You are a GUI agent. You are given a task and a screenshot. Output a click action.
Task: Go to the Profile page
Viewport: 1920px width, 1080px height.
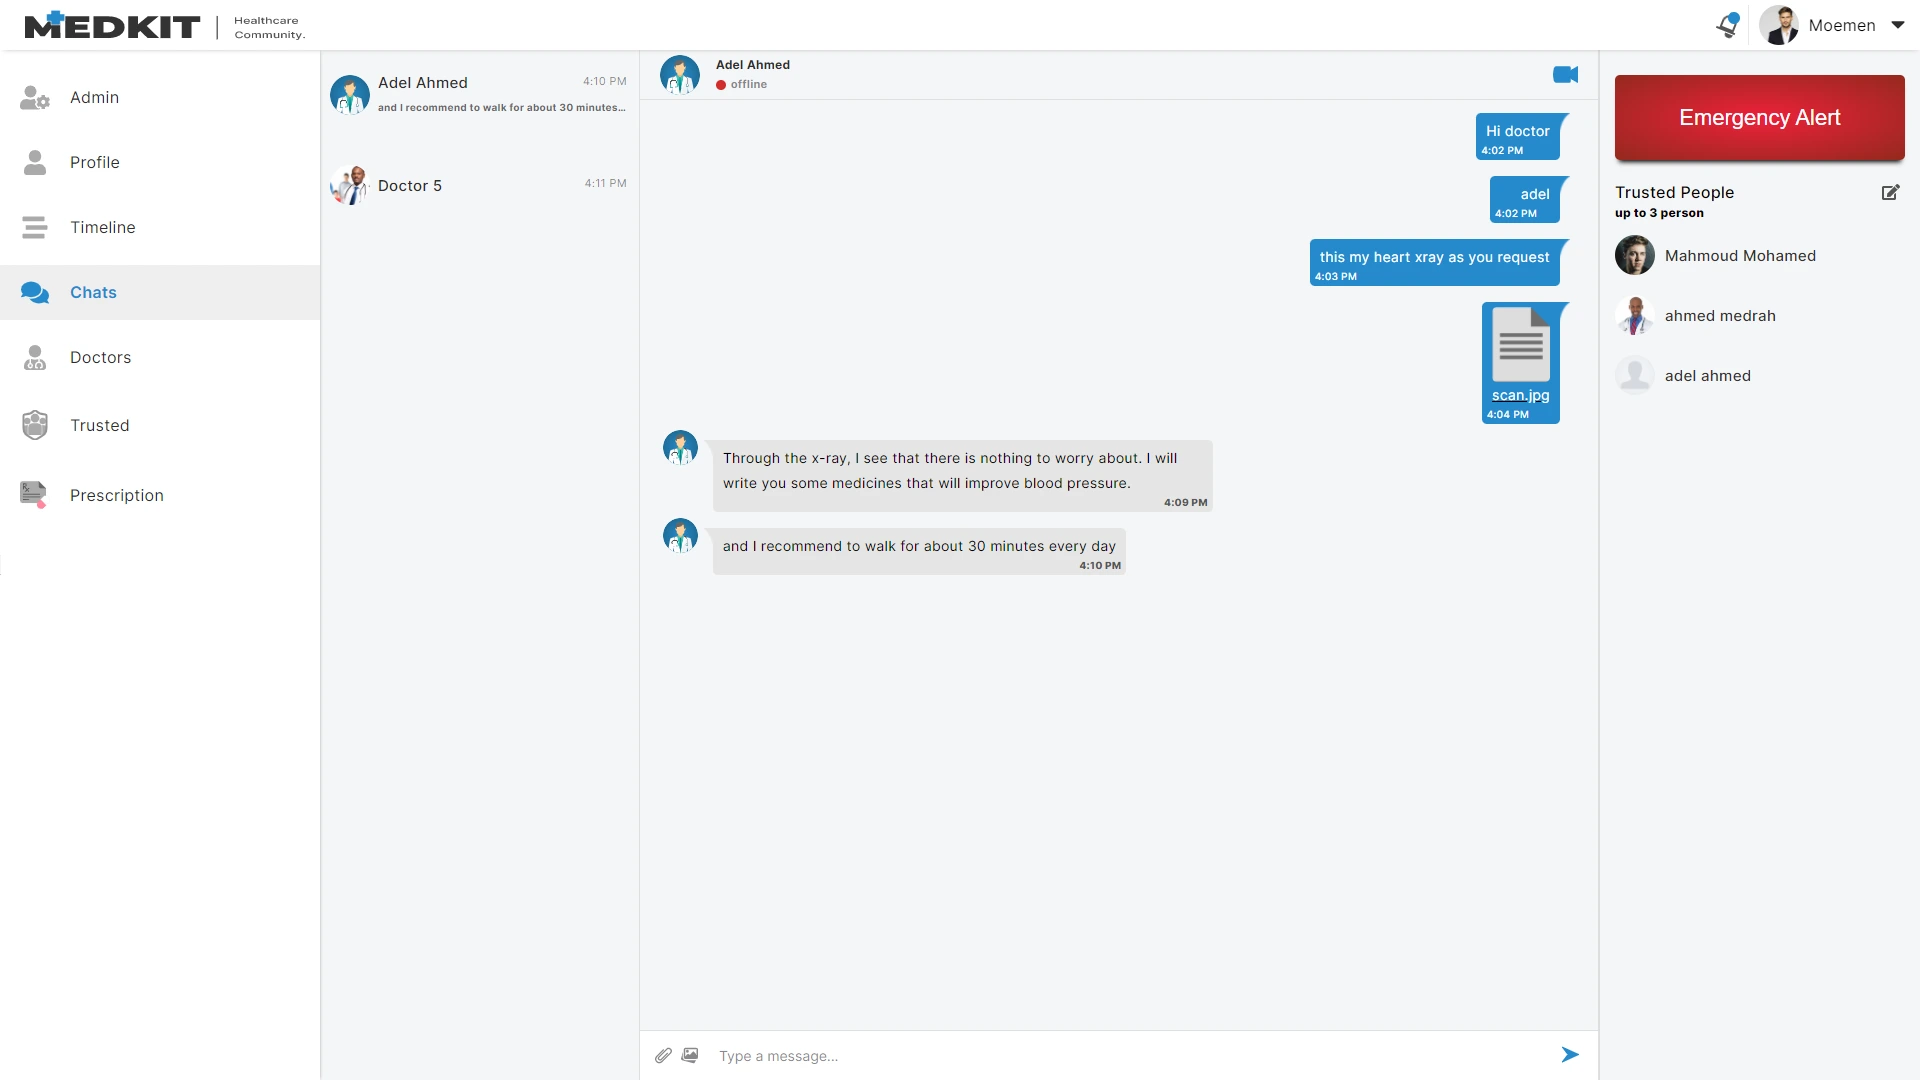[x=94, y=162]
